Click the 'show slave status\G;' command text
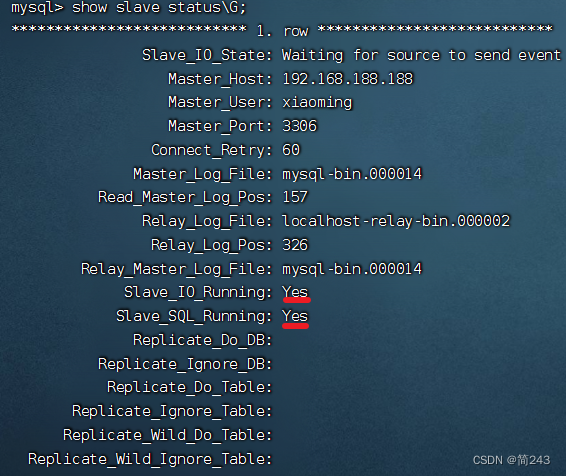Screen dimensions: 566x476 [159, 7]
